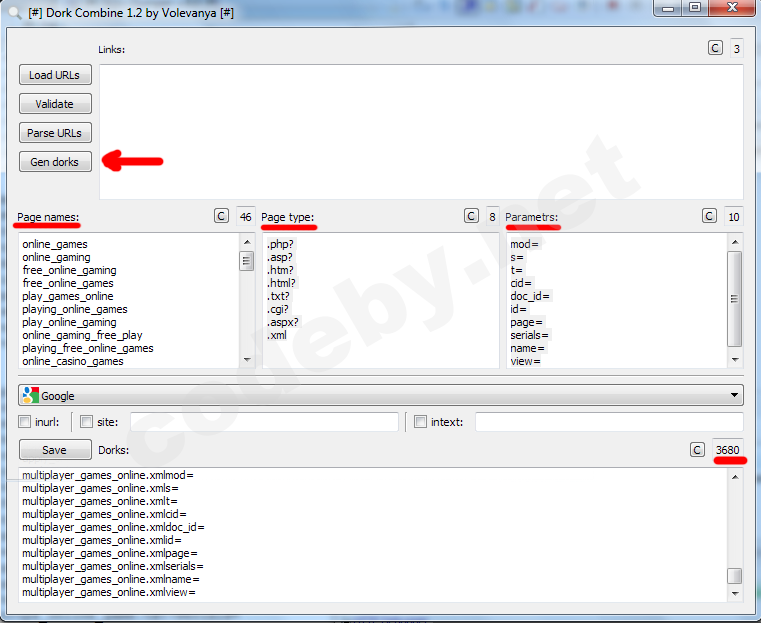Select '.aspx?' in Page type list
This screenshot has width=761, height=623.
pyautogui.click(x=282, y=322)
